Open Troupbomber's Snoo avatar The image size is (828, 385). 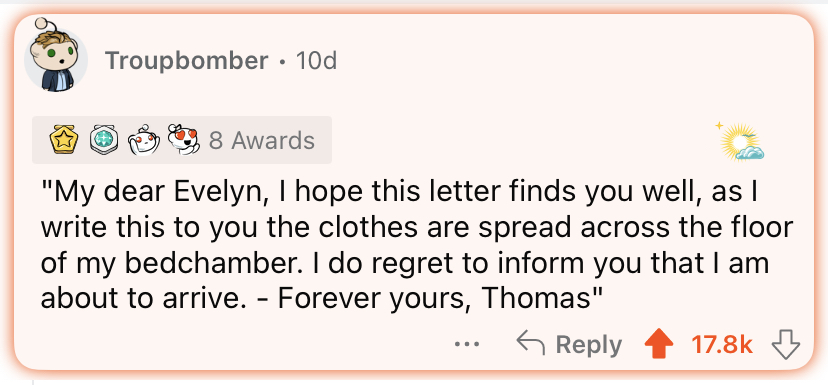click(55, 57)
